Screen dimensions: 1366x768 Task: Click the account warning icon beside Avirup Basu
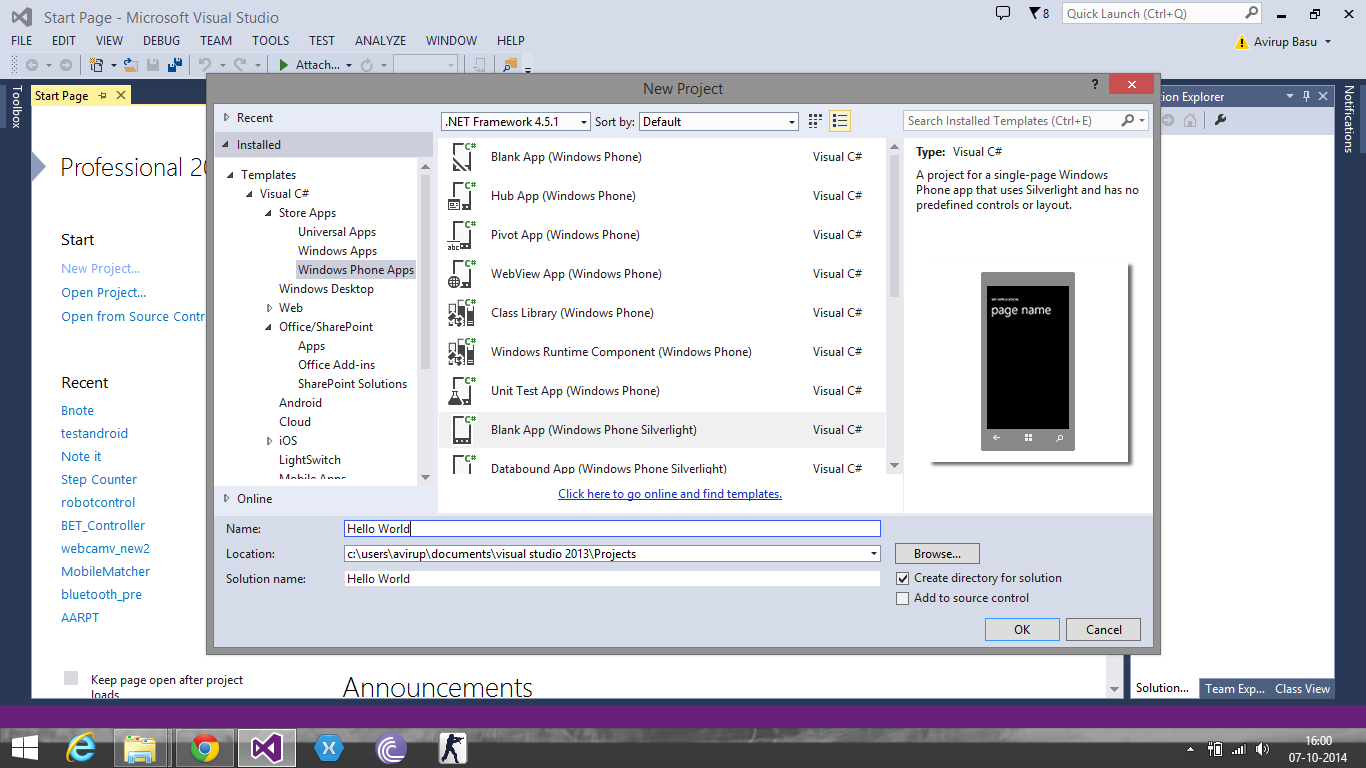(1243, 42)
